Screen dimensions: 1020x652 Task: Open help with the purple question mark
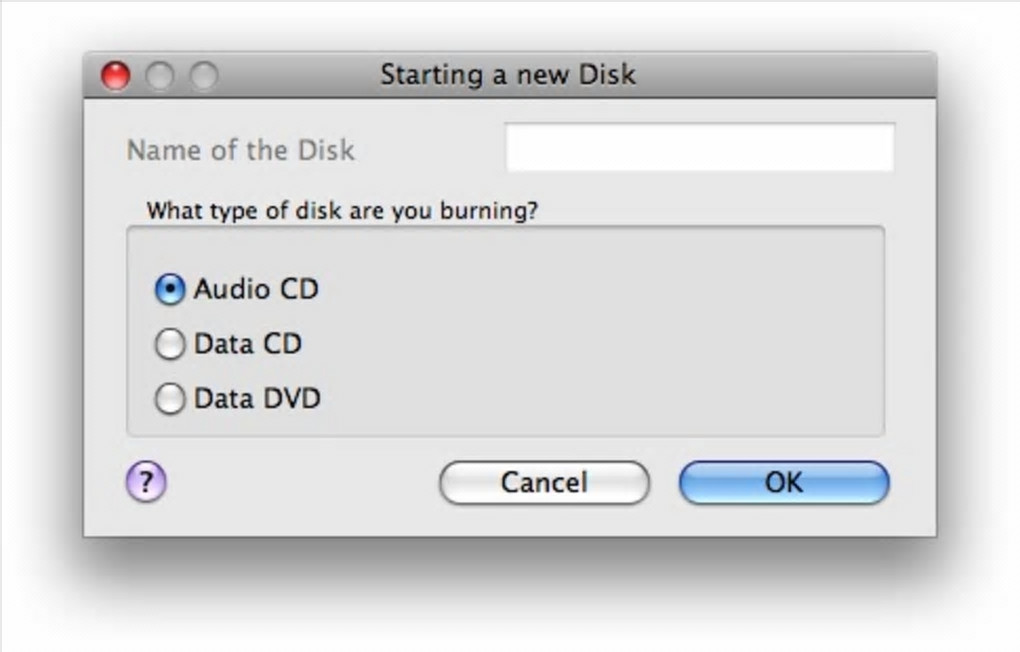[146, 483]
